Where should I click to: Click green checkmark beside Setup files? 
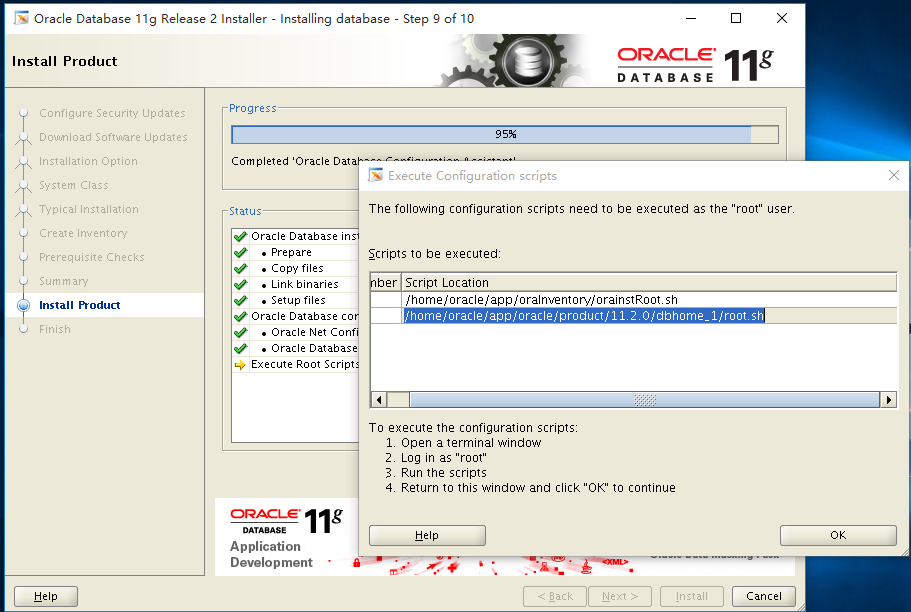coord(241,300)
